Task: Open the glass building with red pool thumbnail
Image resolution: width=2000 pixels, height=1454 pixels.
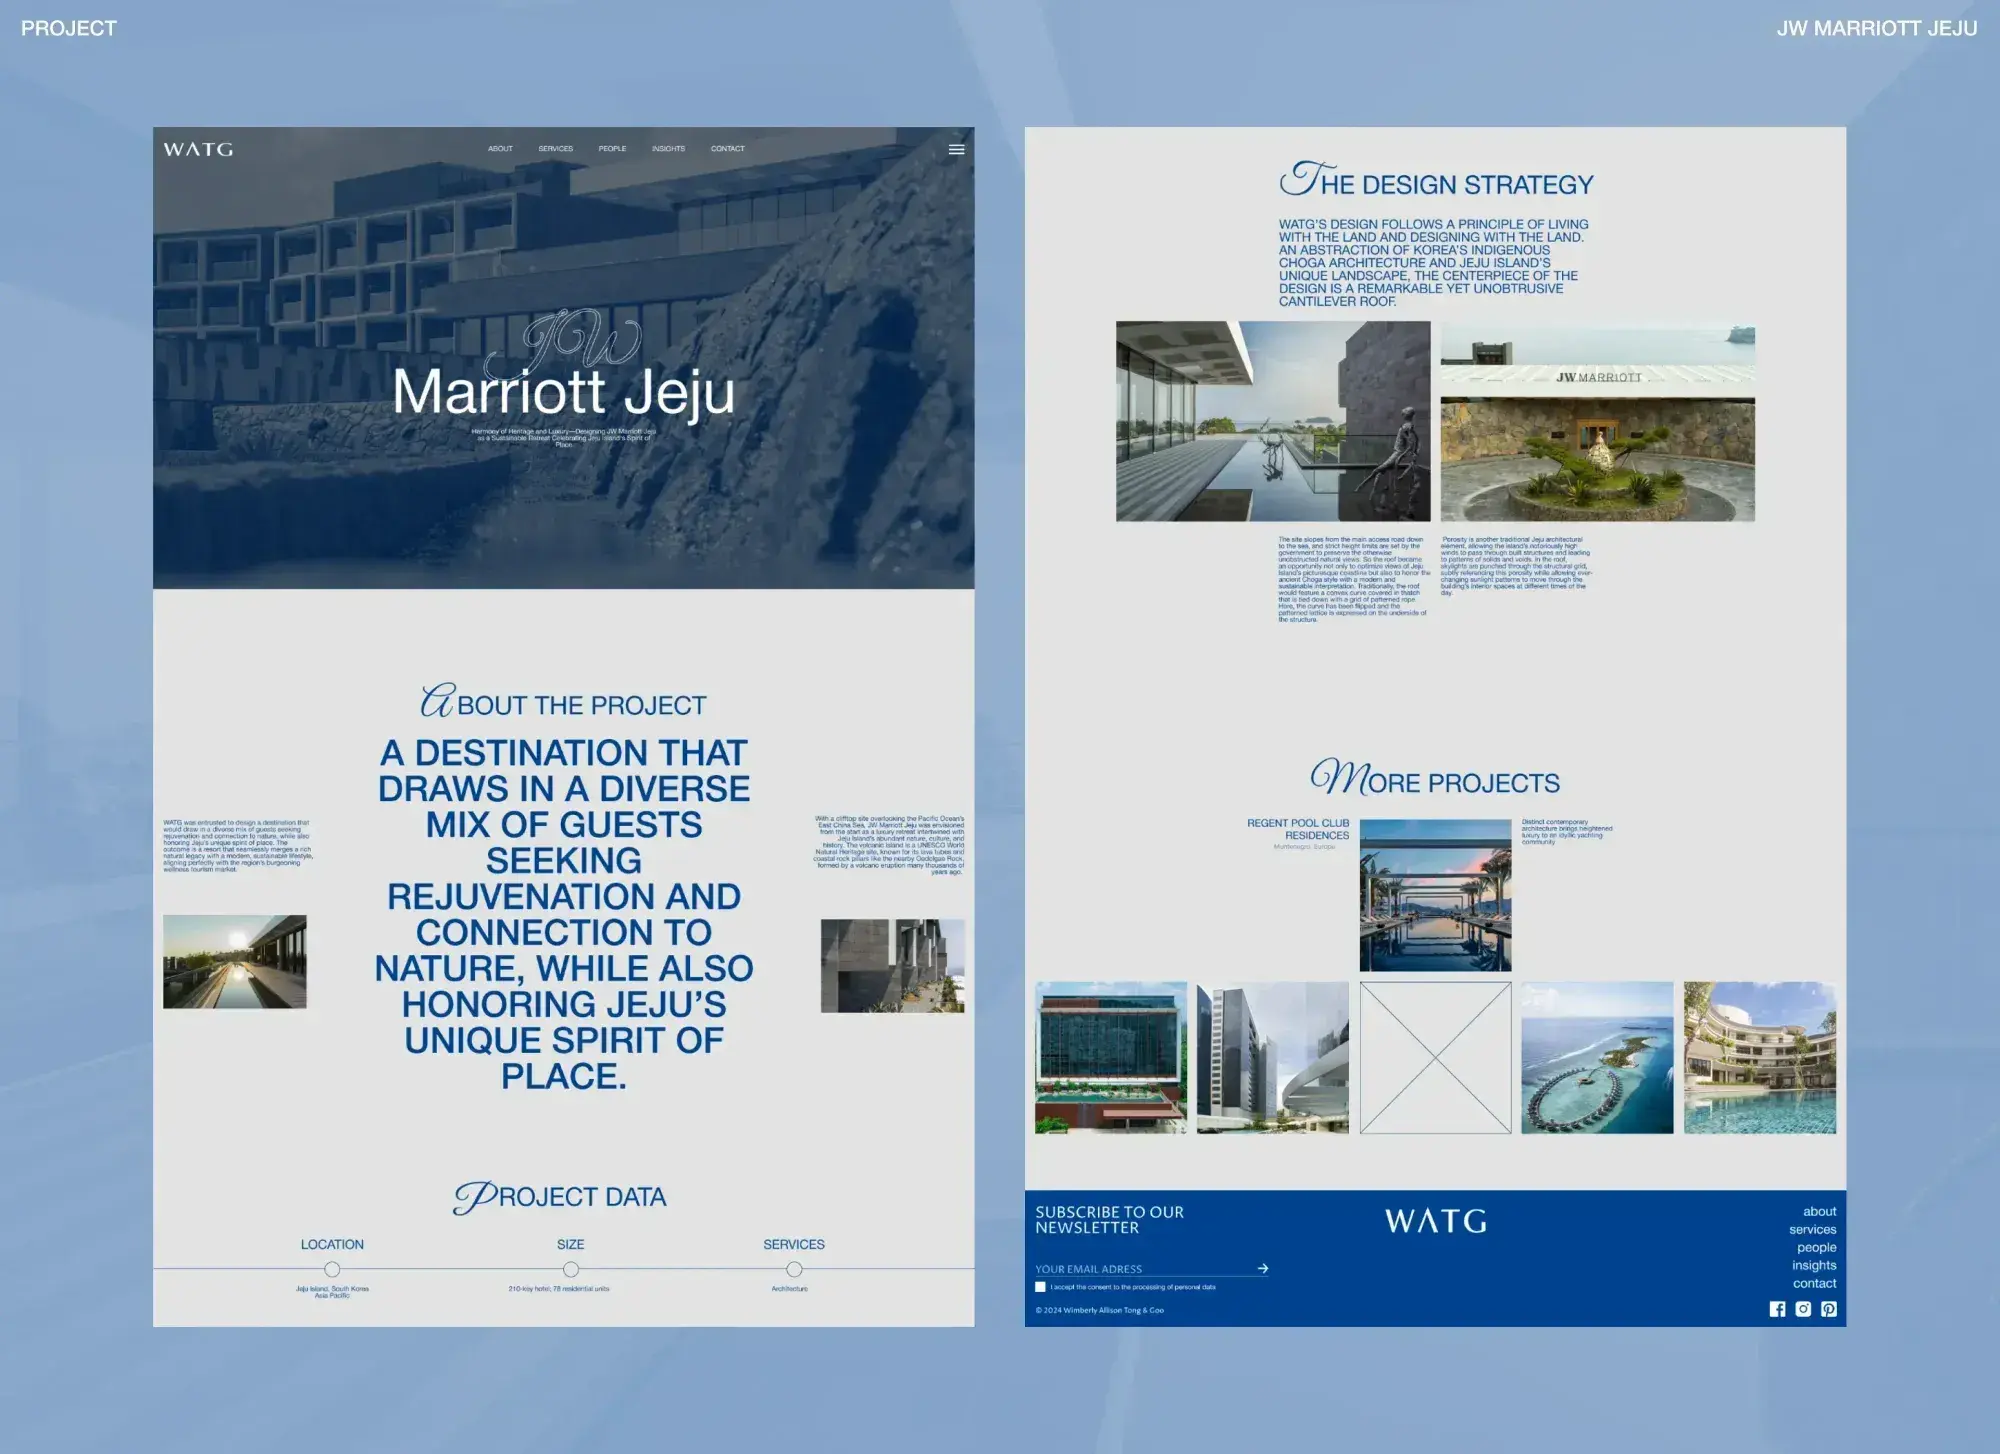Action: point(1111,1057)
